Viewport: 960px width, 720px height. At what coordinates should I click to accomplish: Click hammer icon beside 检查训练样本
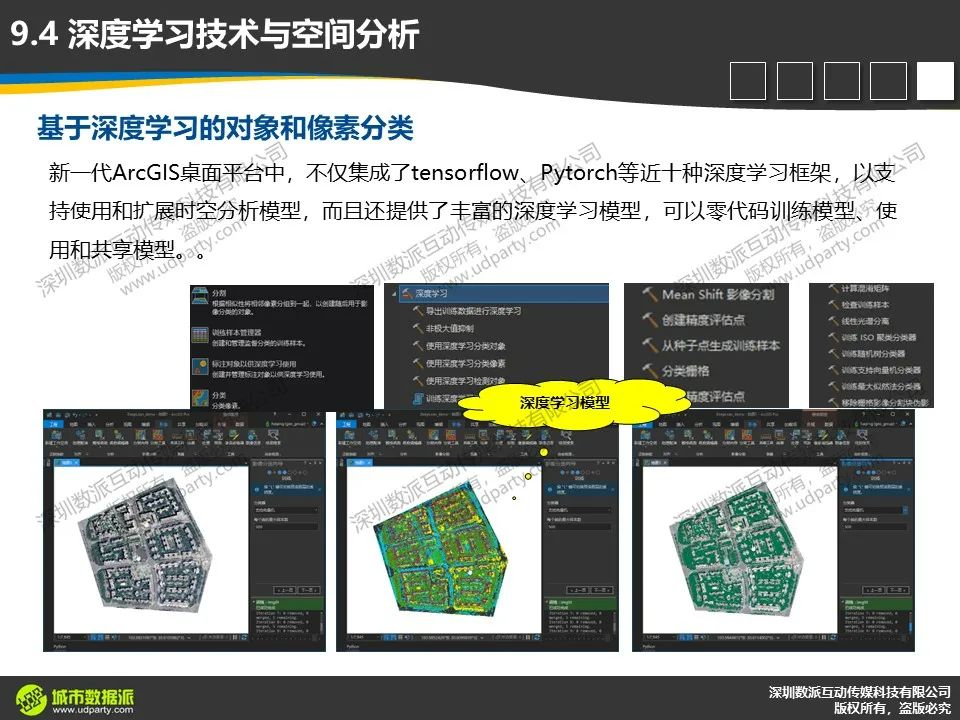coord(833,304)
